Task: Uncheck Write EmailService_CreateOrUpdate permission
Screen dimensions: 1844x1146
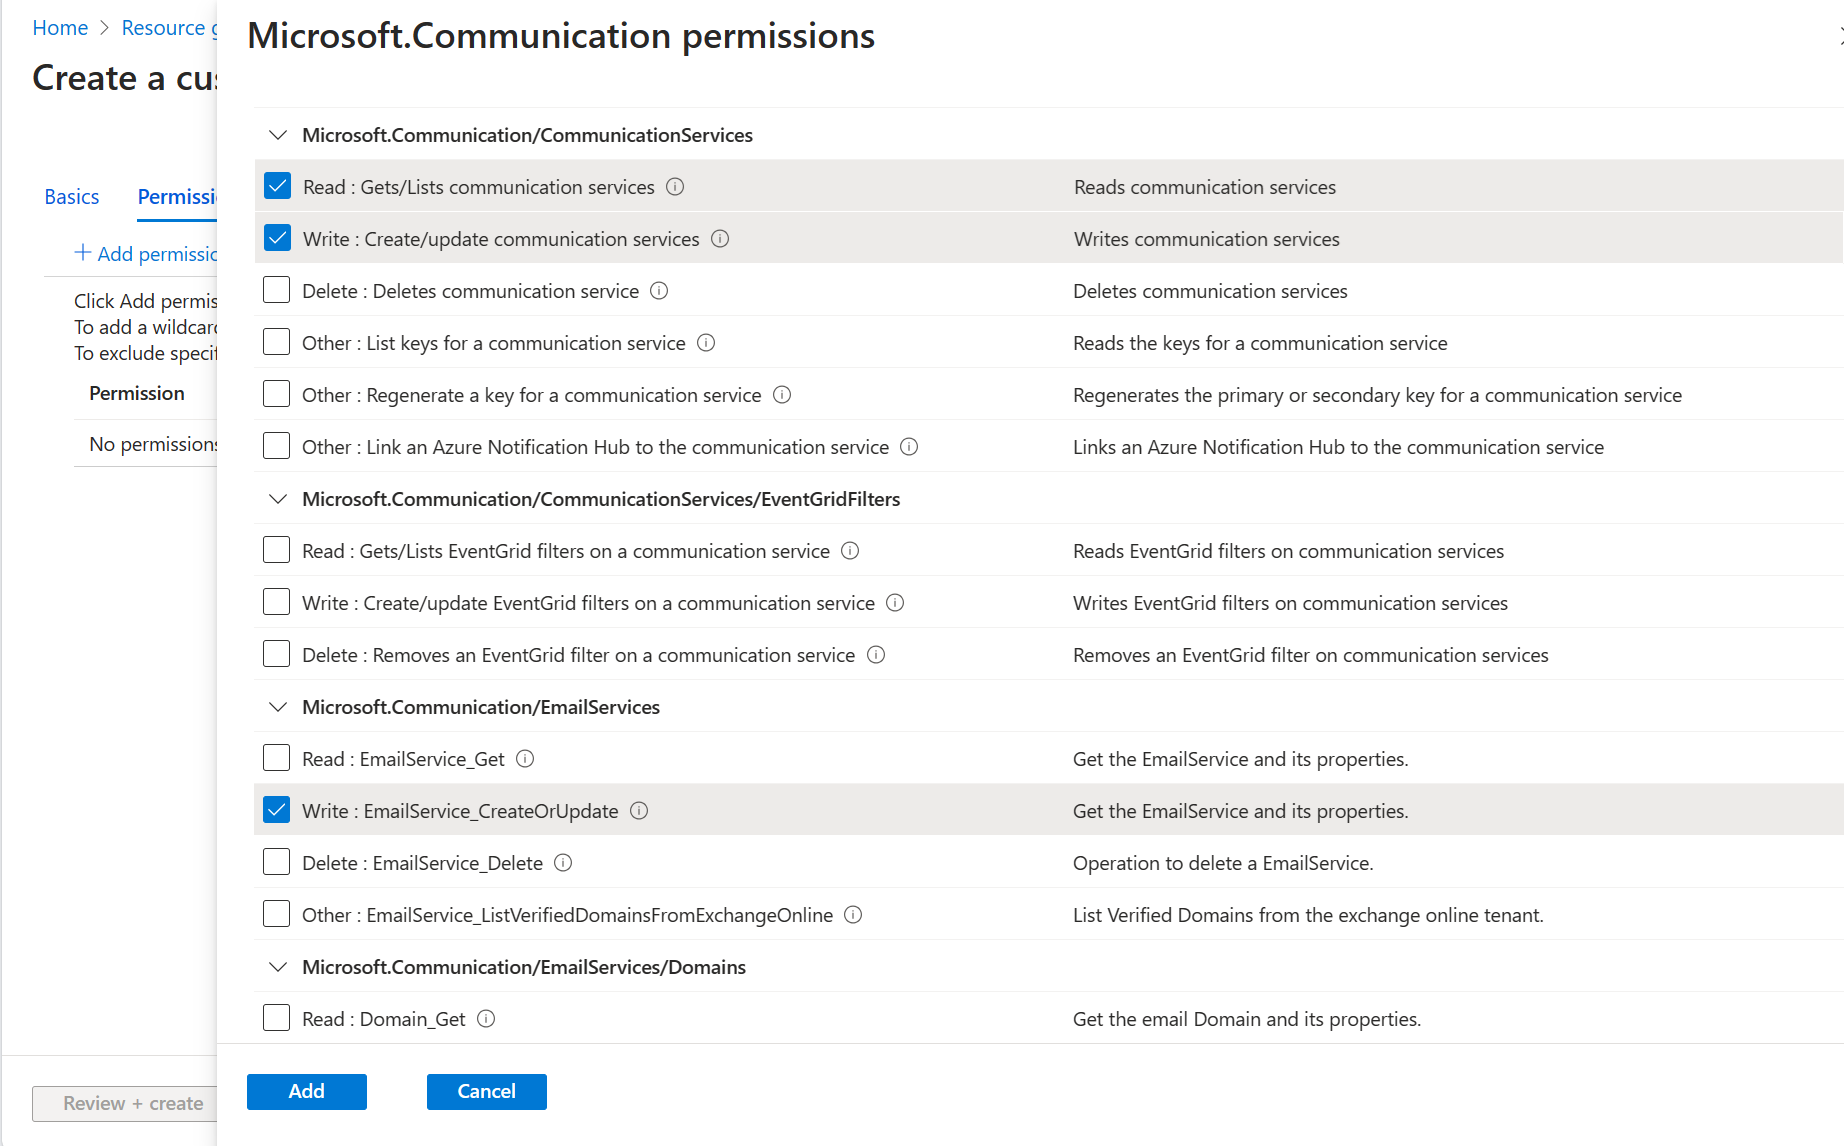Action: pos(277,810)
